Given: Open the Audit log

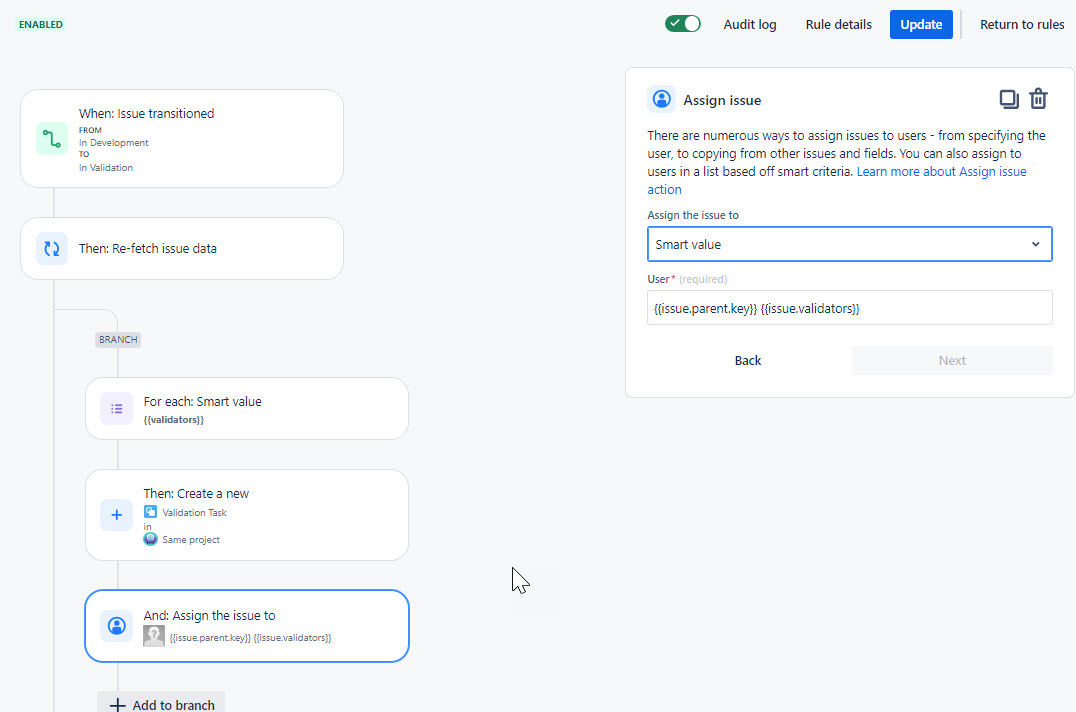Looking at the screenshot, I should coord(749,25).
